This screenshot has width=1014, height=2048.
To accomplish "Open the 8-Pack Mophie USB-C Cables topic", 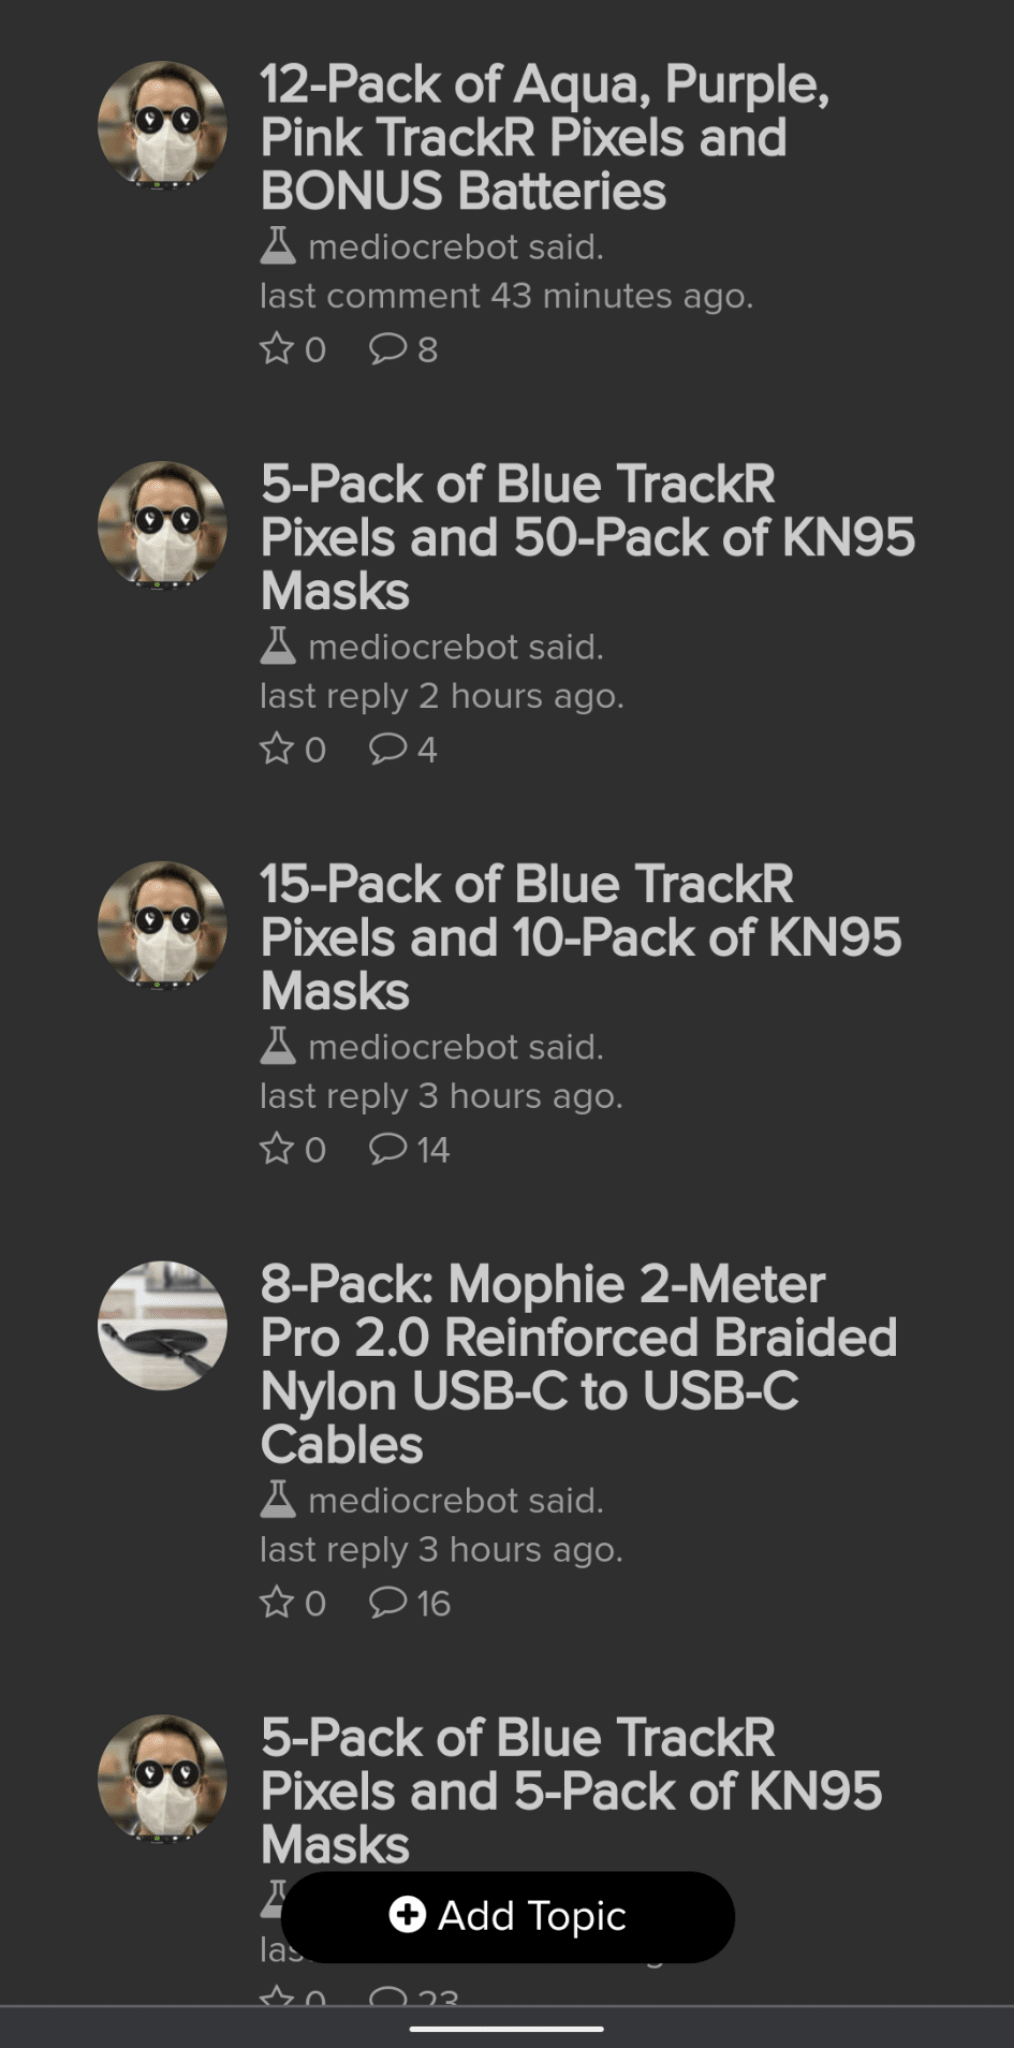I will (x=578, y=1363).
